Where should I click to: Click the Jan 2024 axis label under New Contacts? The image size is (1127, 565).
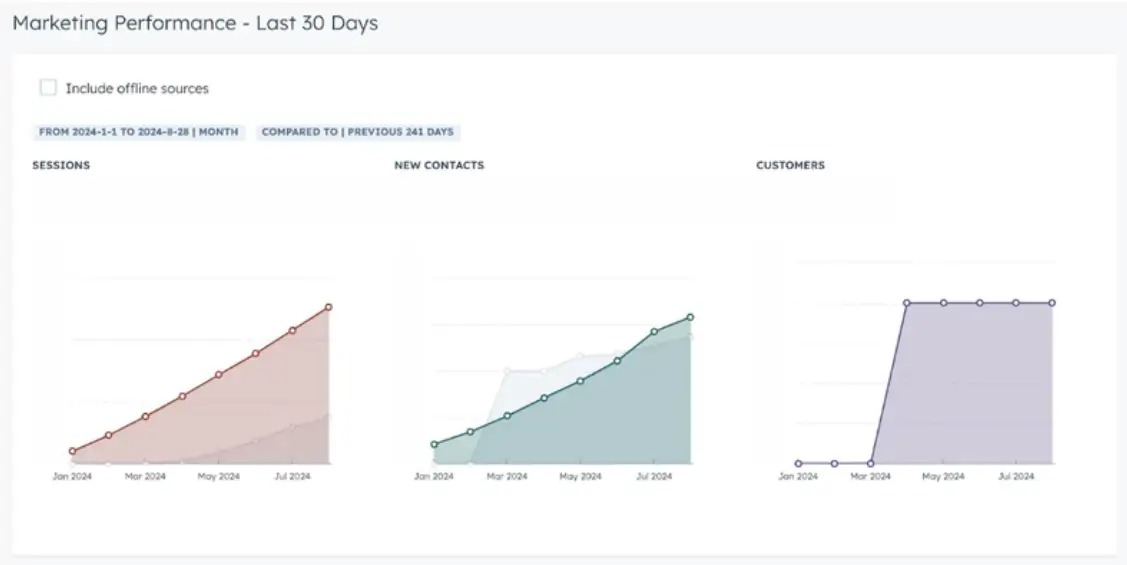(434, 477)
